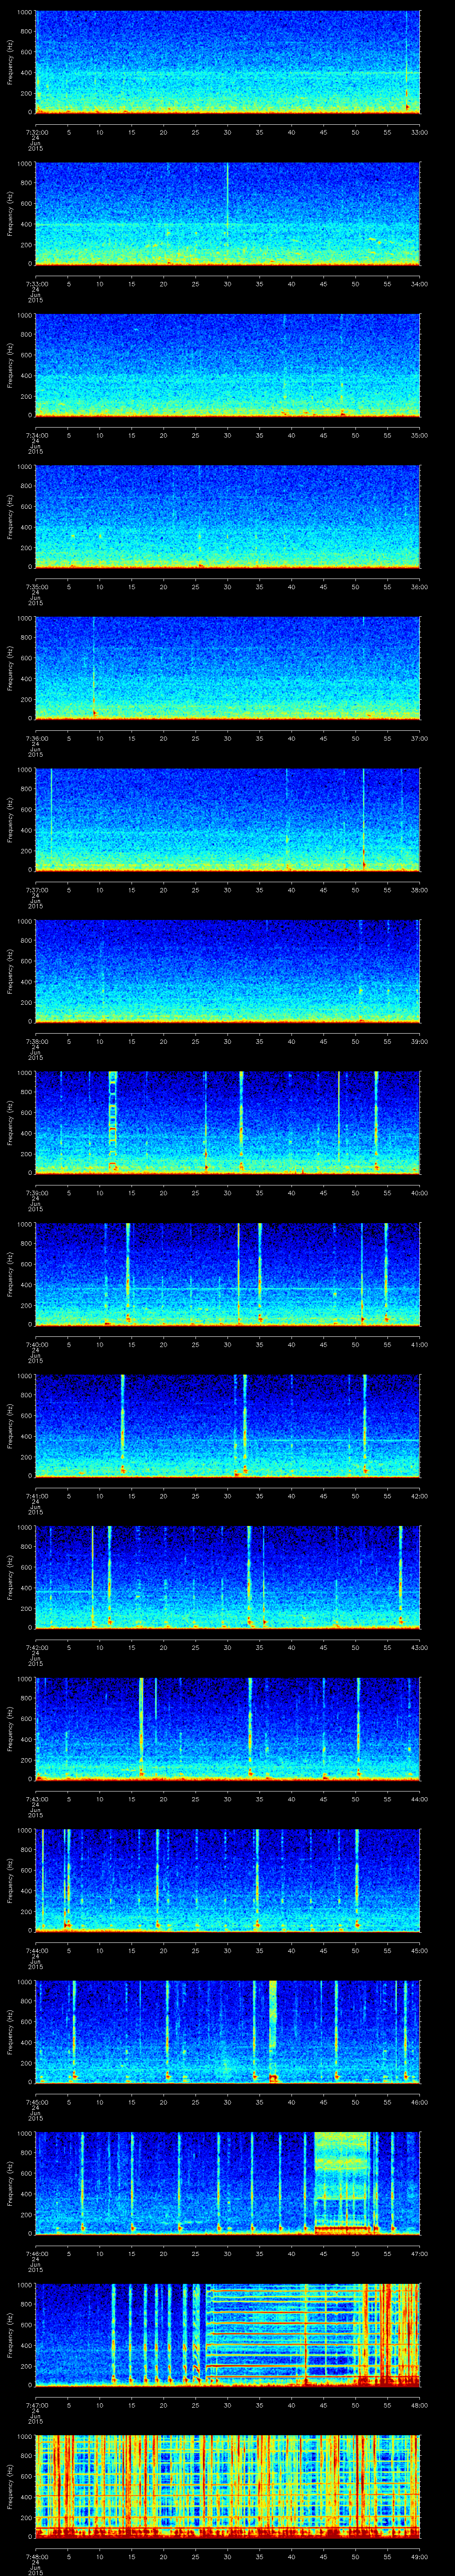This screenshot has height=2576, width=455.
Task: Select the 49:00 end time label
Action: [420, 2556]
